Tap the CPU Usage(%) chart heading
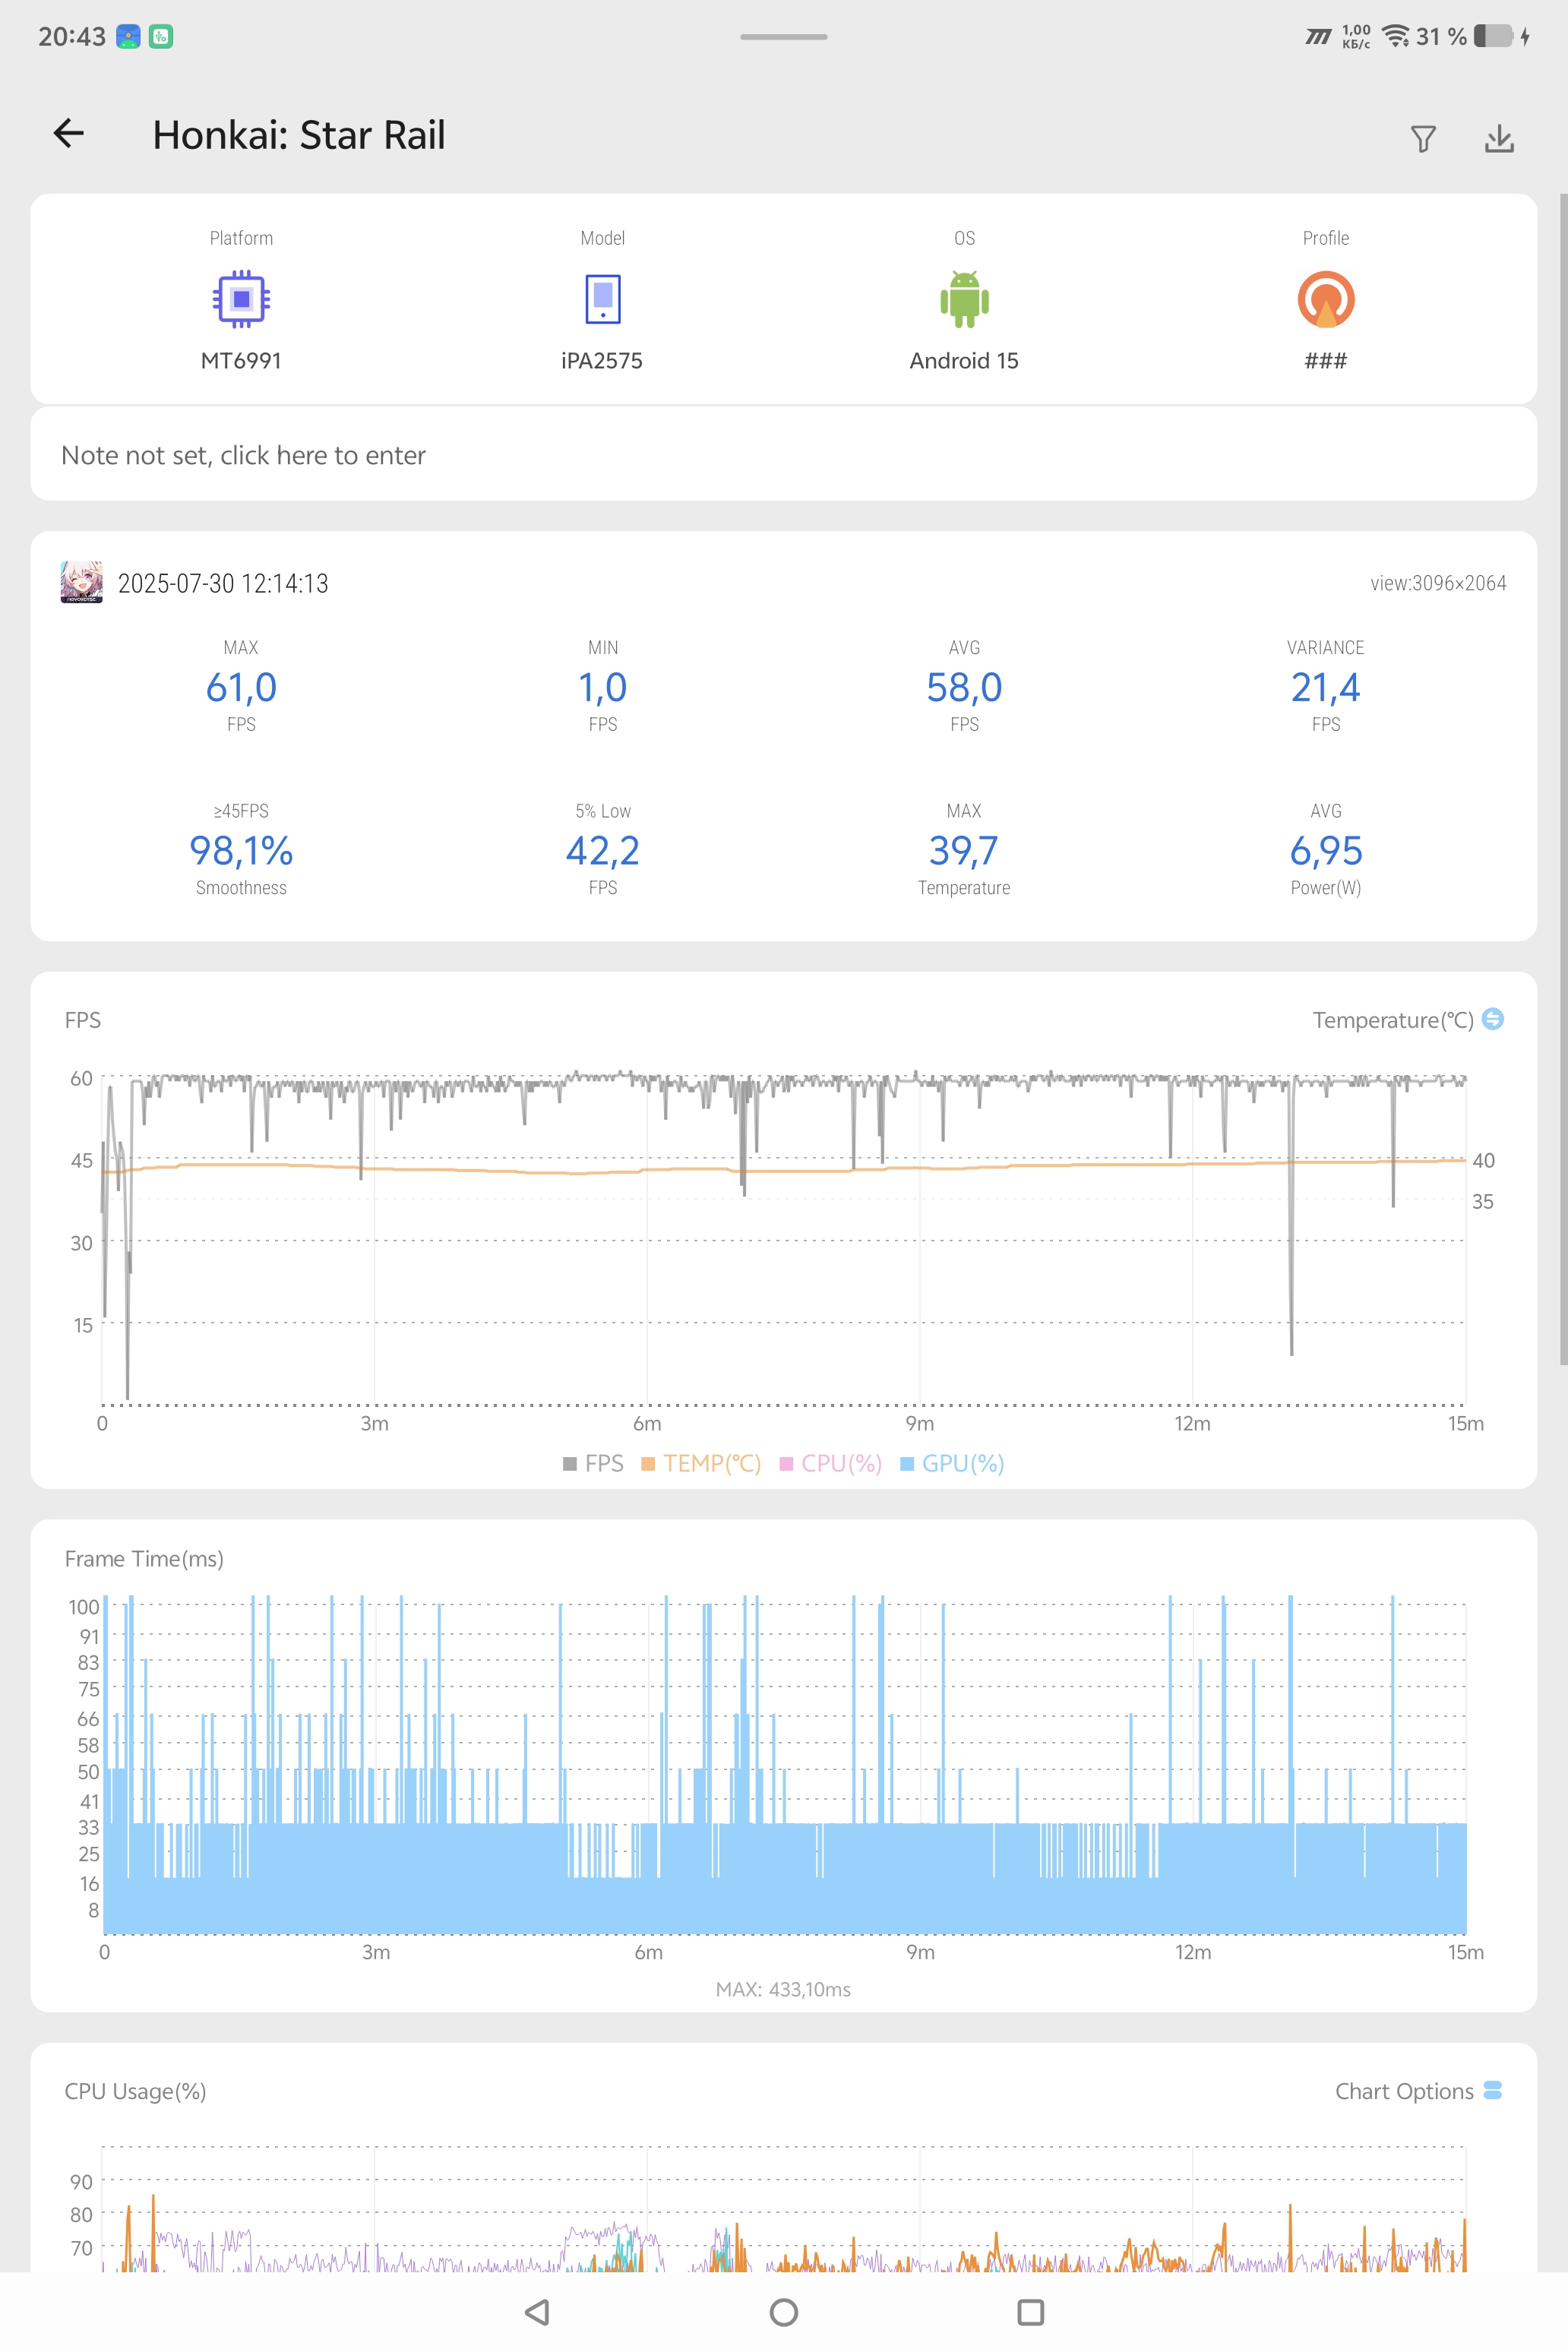The height and width of the screenshot is (2352, 1568). (x=135, y=2091)
